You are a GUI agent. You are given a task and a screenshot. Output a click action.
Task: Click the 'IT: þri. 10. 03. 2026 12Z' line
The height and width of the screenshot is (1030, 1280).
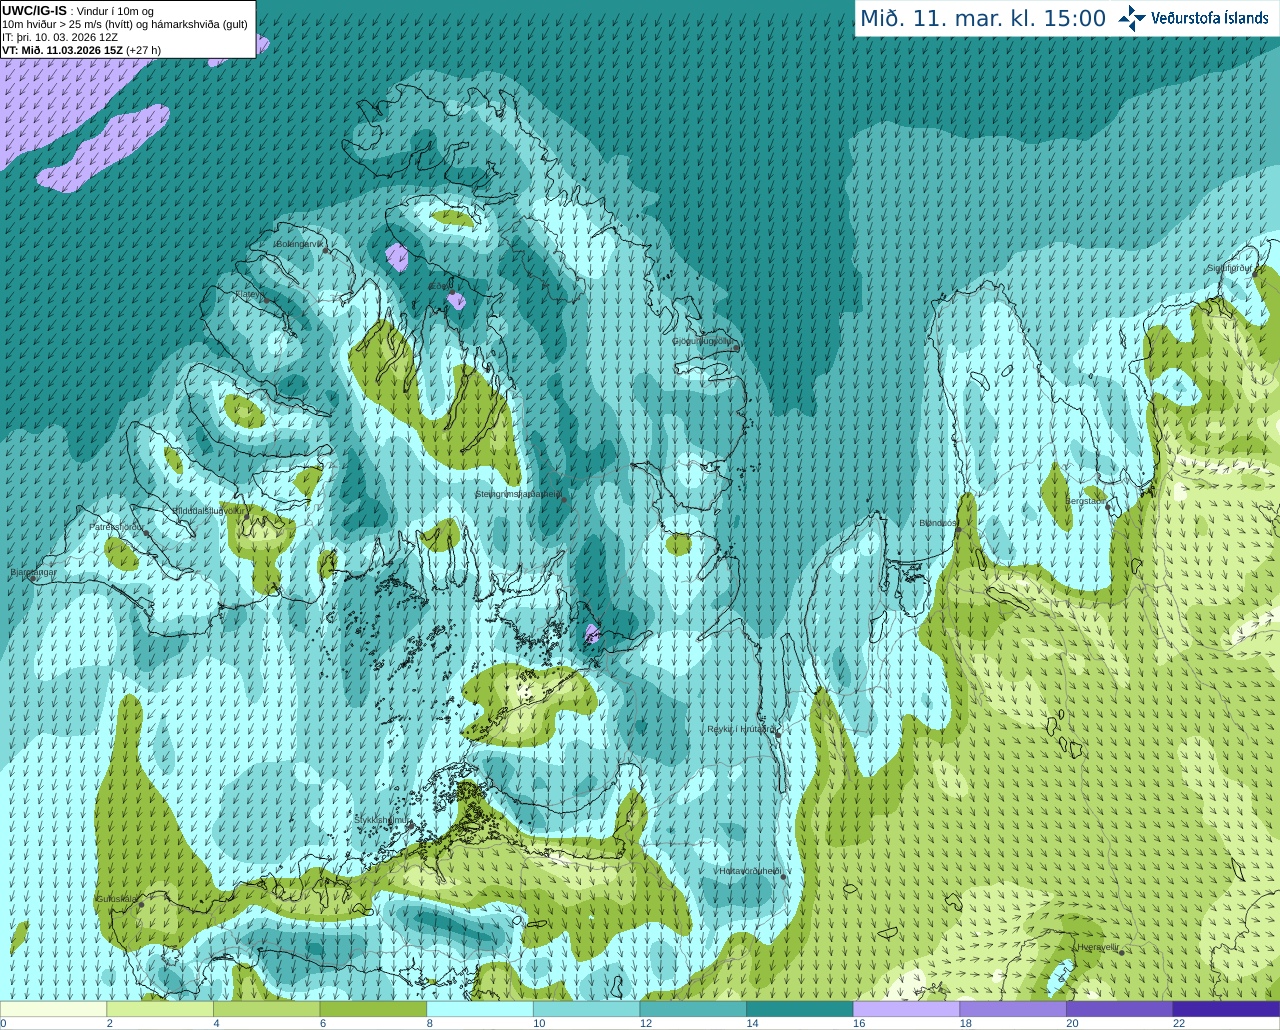click(60, 37)
